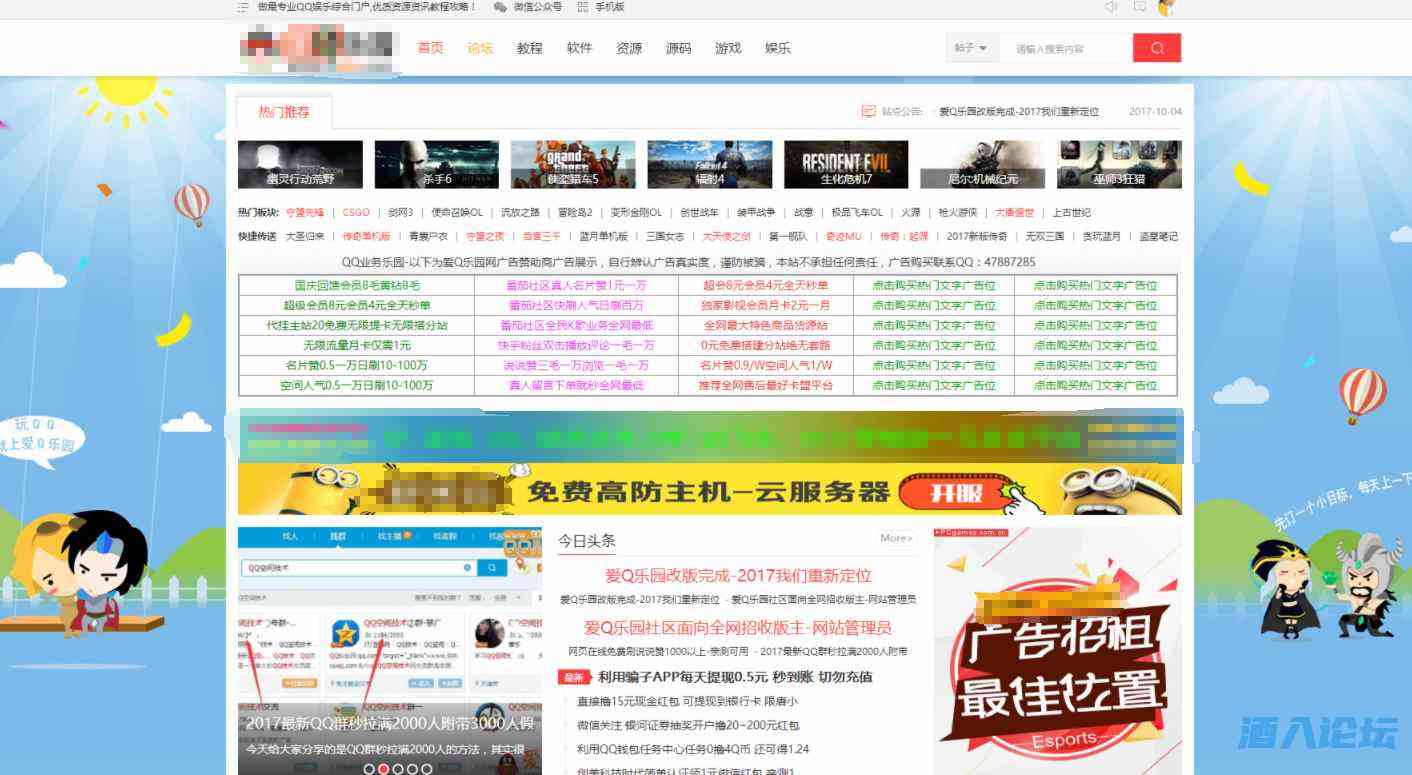Image resolution: width=1412 pixels, height=775 pixels.
Task: Click the search content input field
Action: [x=1064, y=48]
